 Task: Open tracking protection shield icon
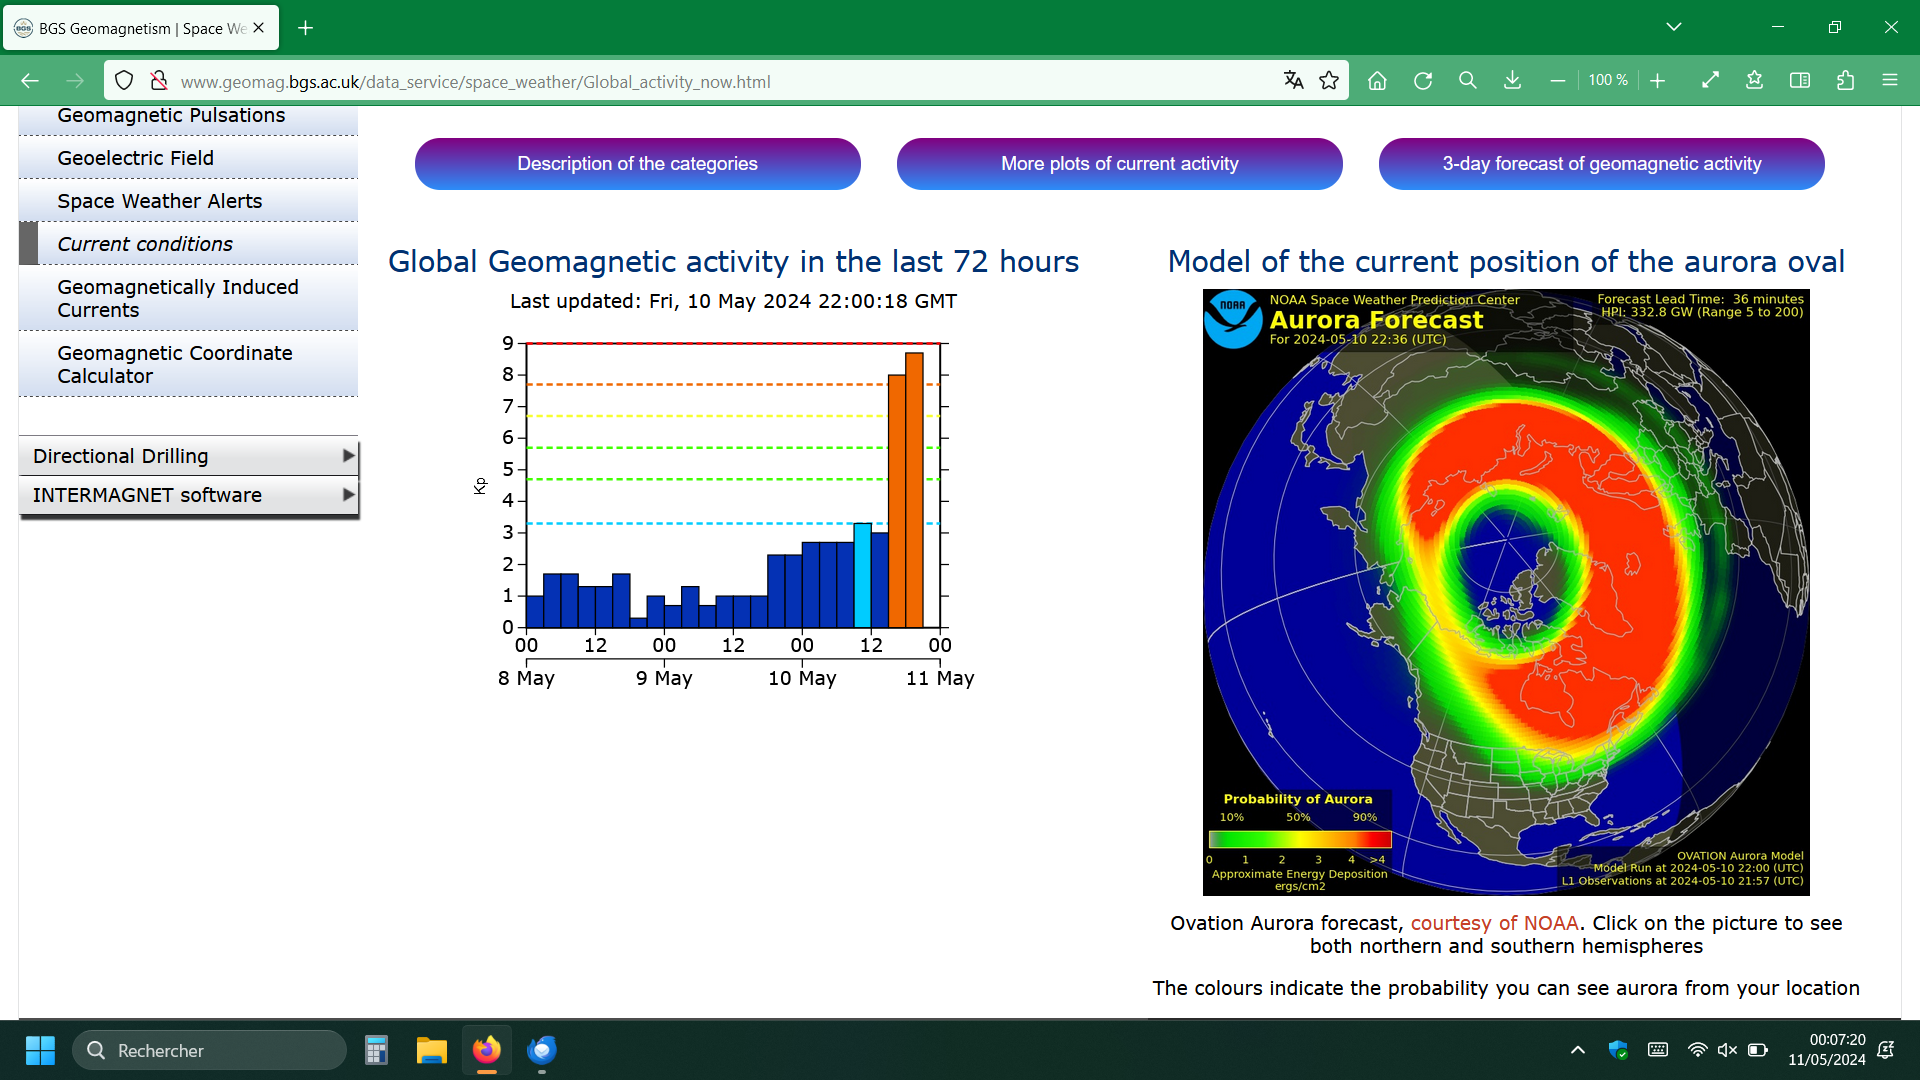(x=124, y=81)
